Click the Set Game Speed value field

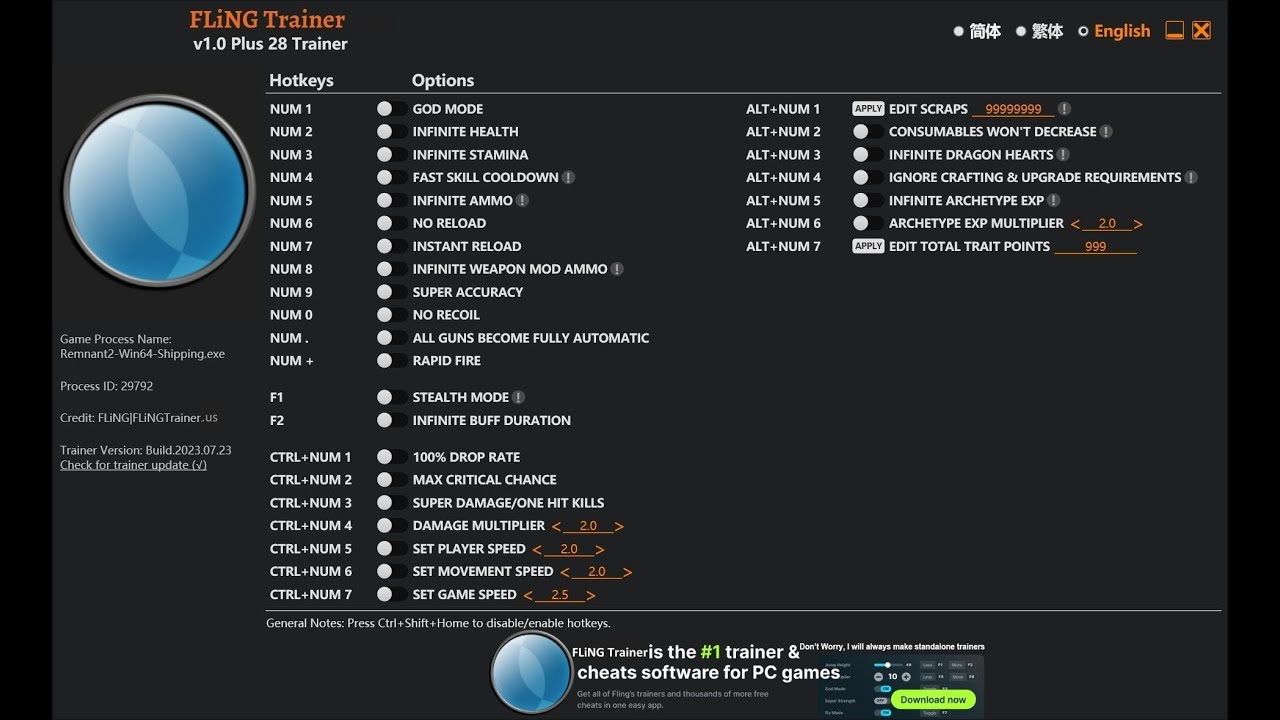click(560, 595)
